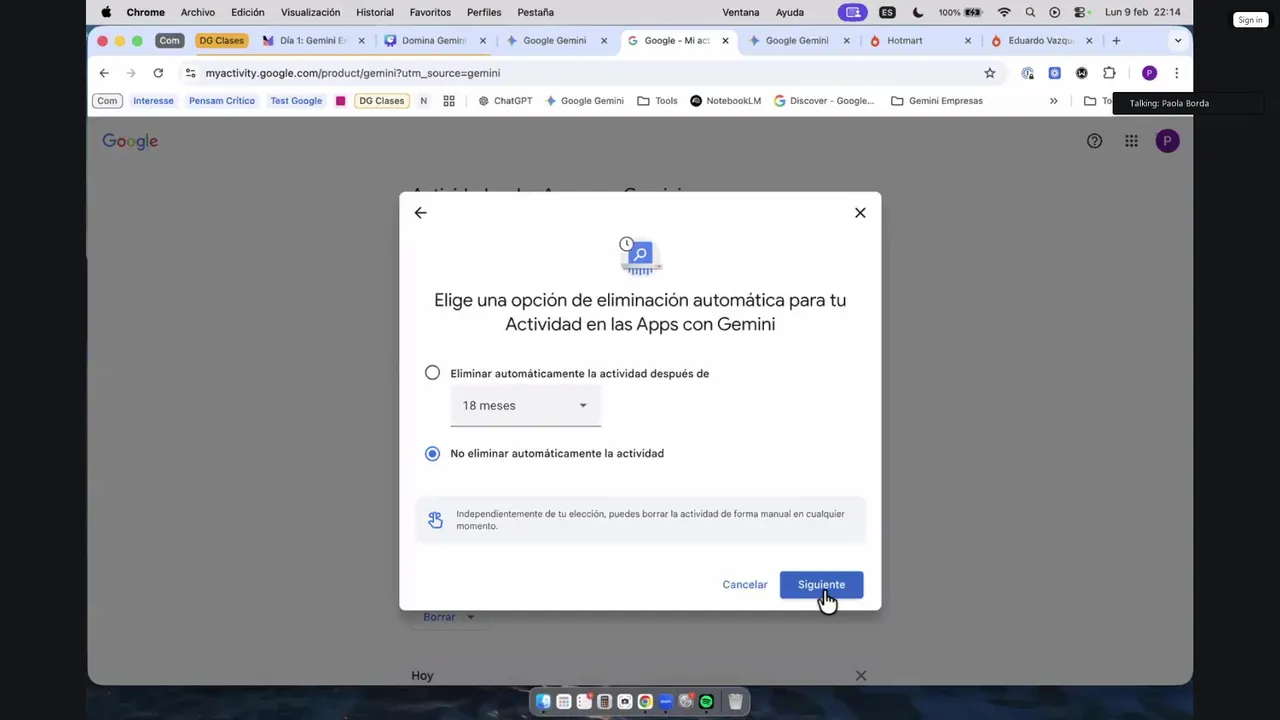This screenshot has width=1280, height=720.
Task: Select "No eliminar automáticamente la actividad" radio
Action: [x=432, y=453]
